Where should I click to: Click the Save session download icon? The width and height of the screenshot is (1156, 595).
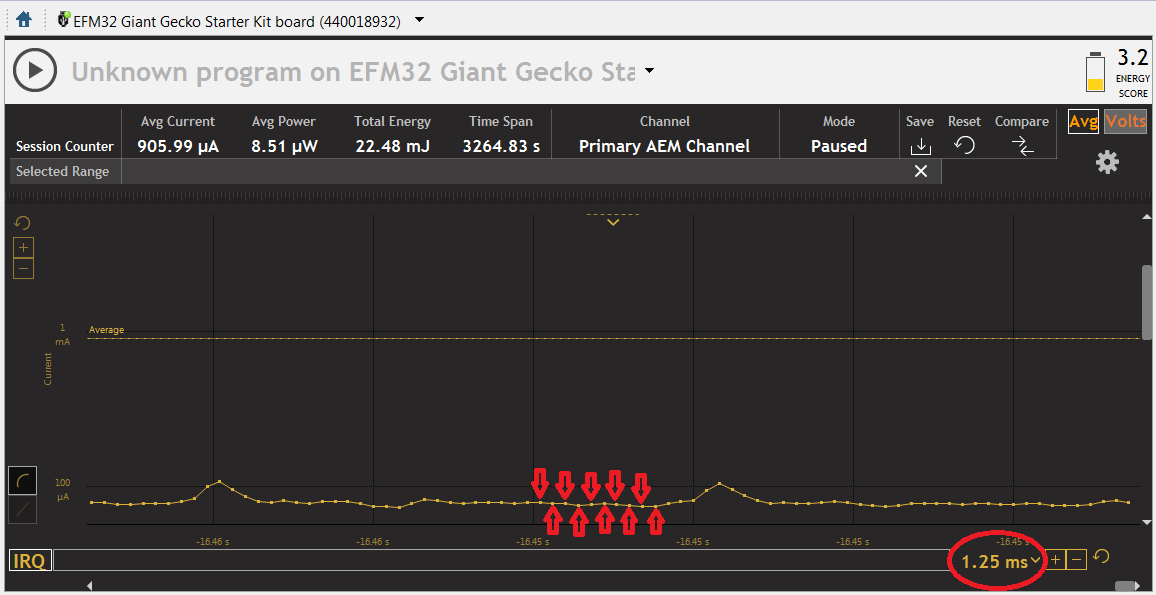point(919,146)
